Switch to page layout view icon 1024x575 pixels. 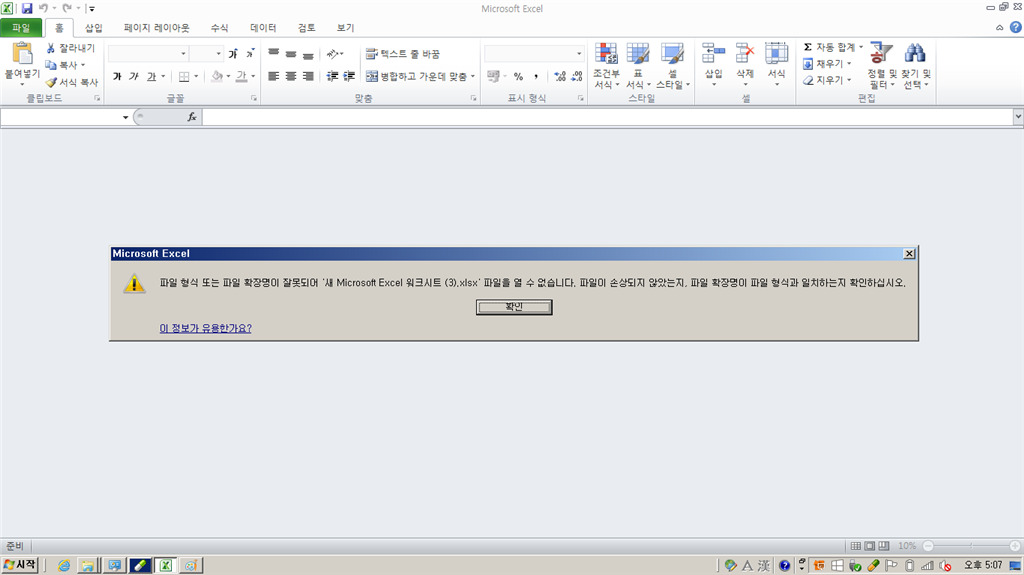(x=870, y=546)
